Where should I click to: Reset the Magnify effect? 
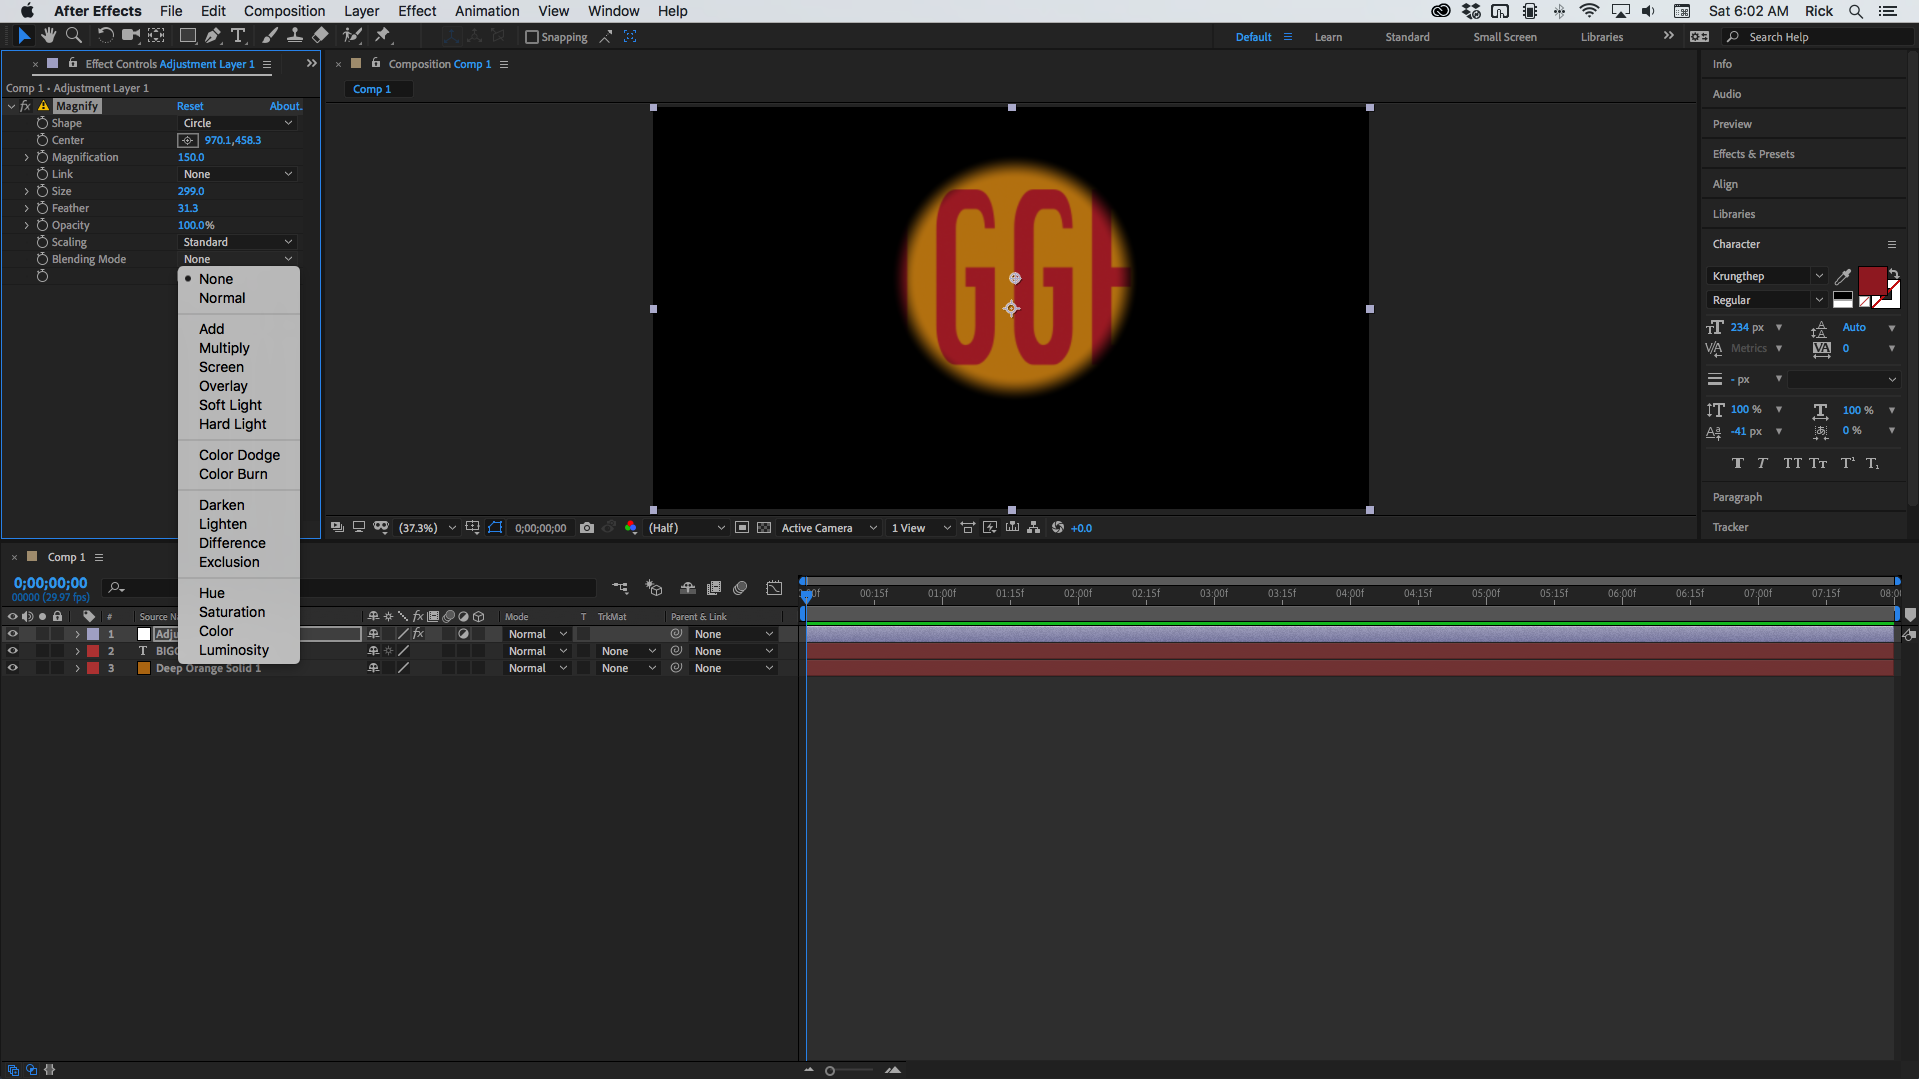point(189,105)
